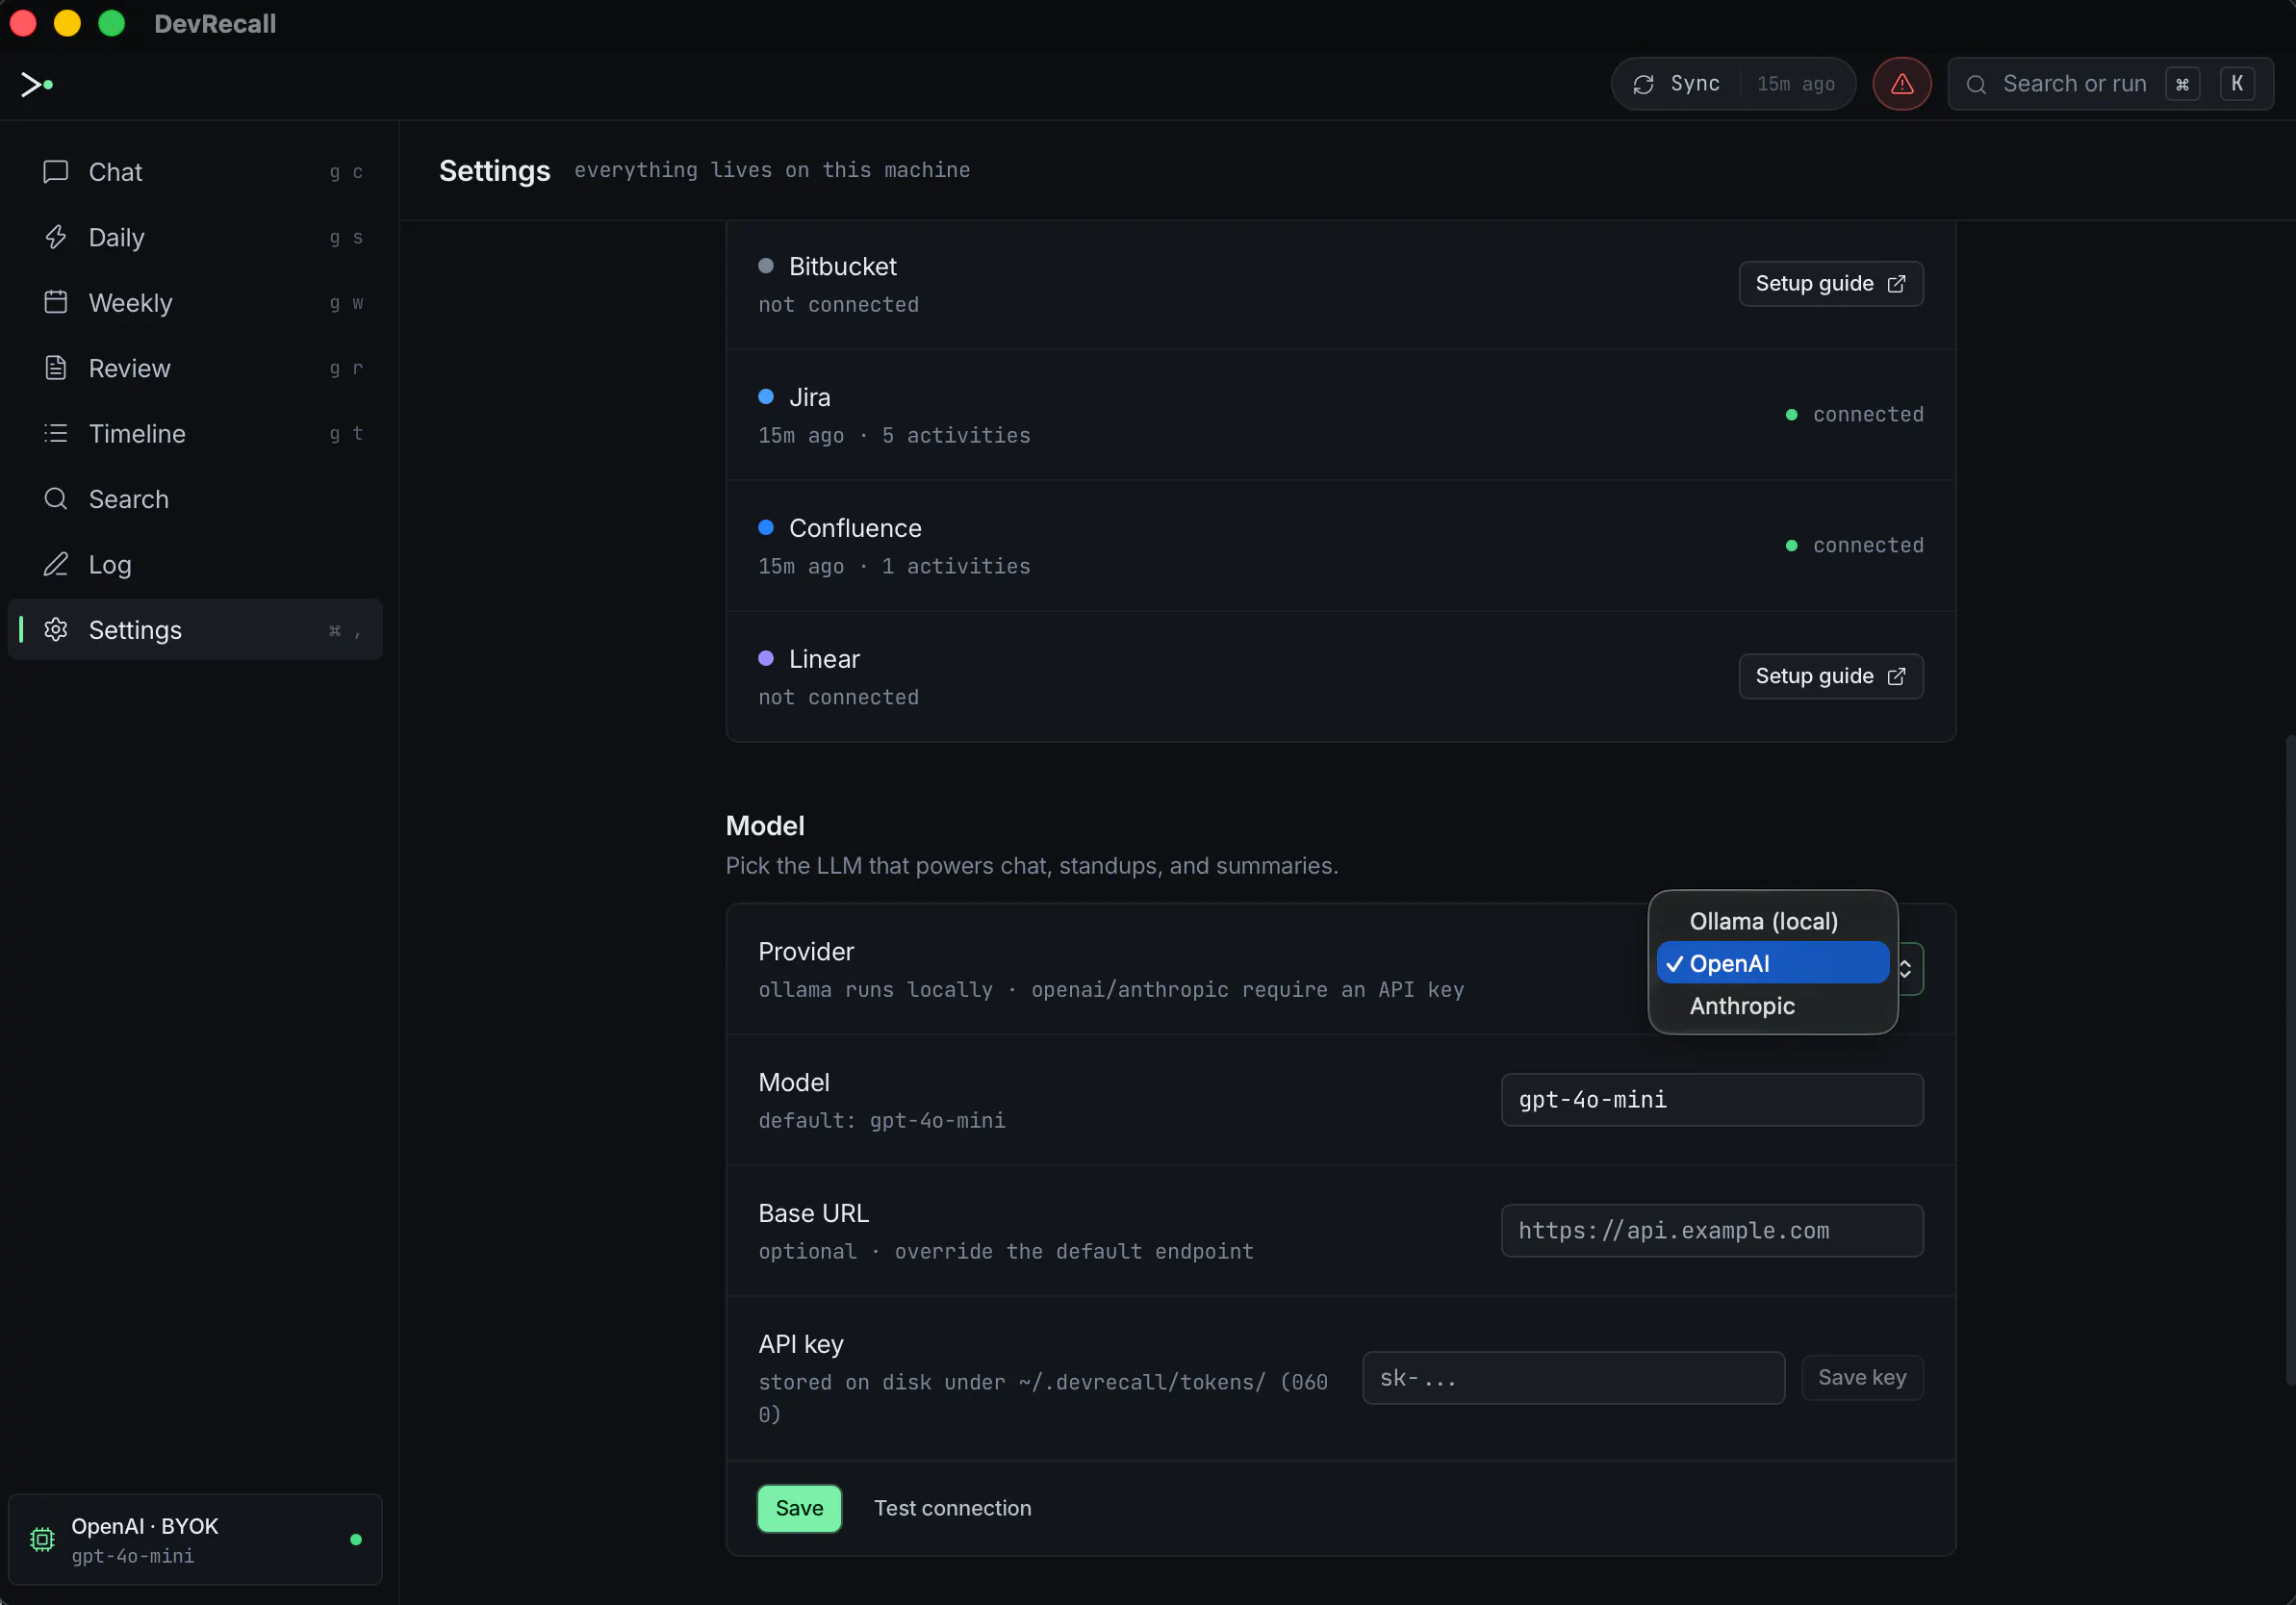Click the command key badge in search bar

click(2182, 84)
